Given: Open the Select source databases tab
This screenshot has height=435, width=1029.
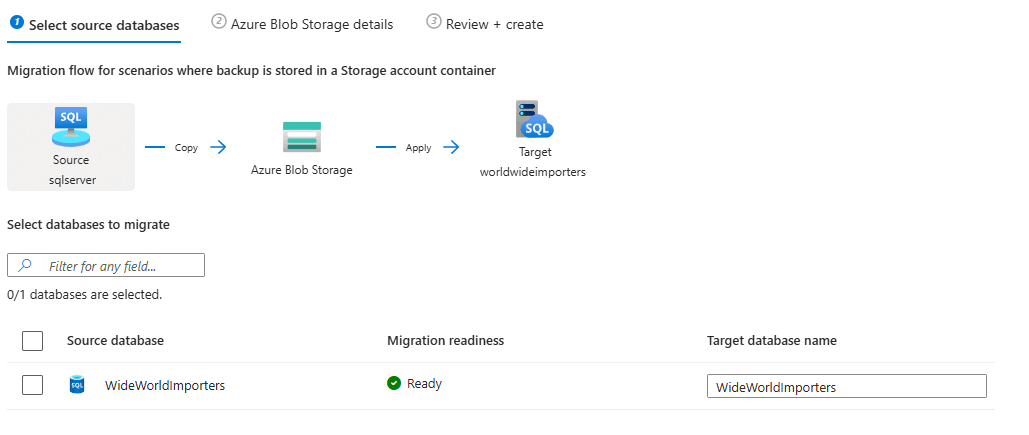Looking at the screenshot, I should (x=94, y=25).
